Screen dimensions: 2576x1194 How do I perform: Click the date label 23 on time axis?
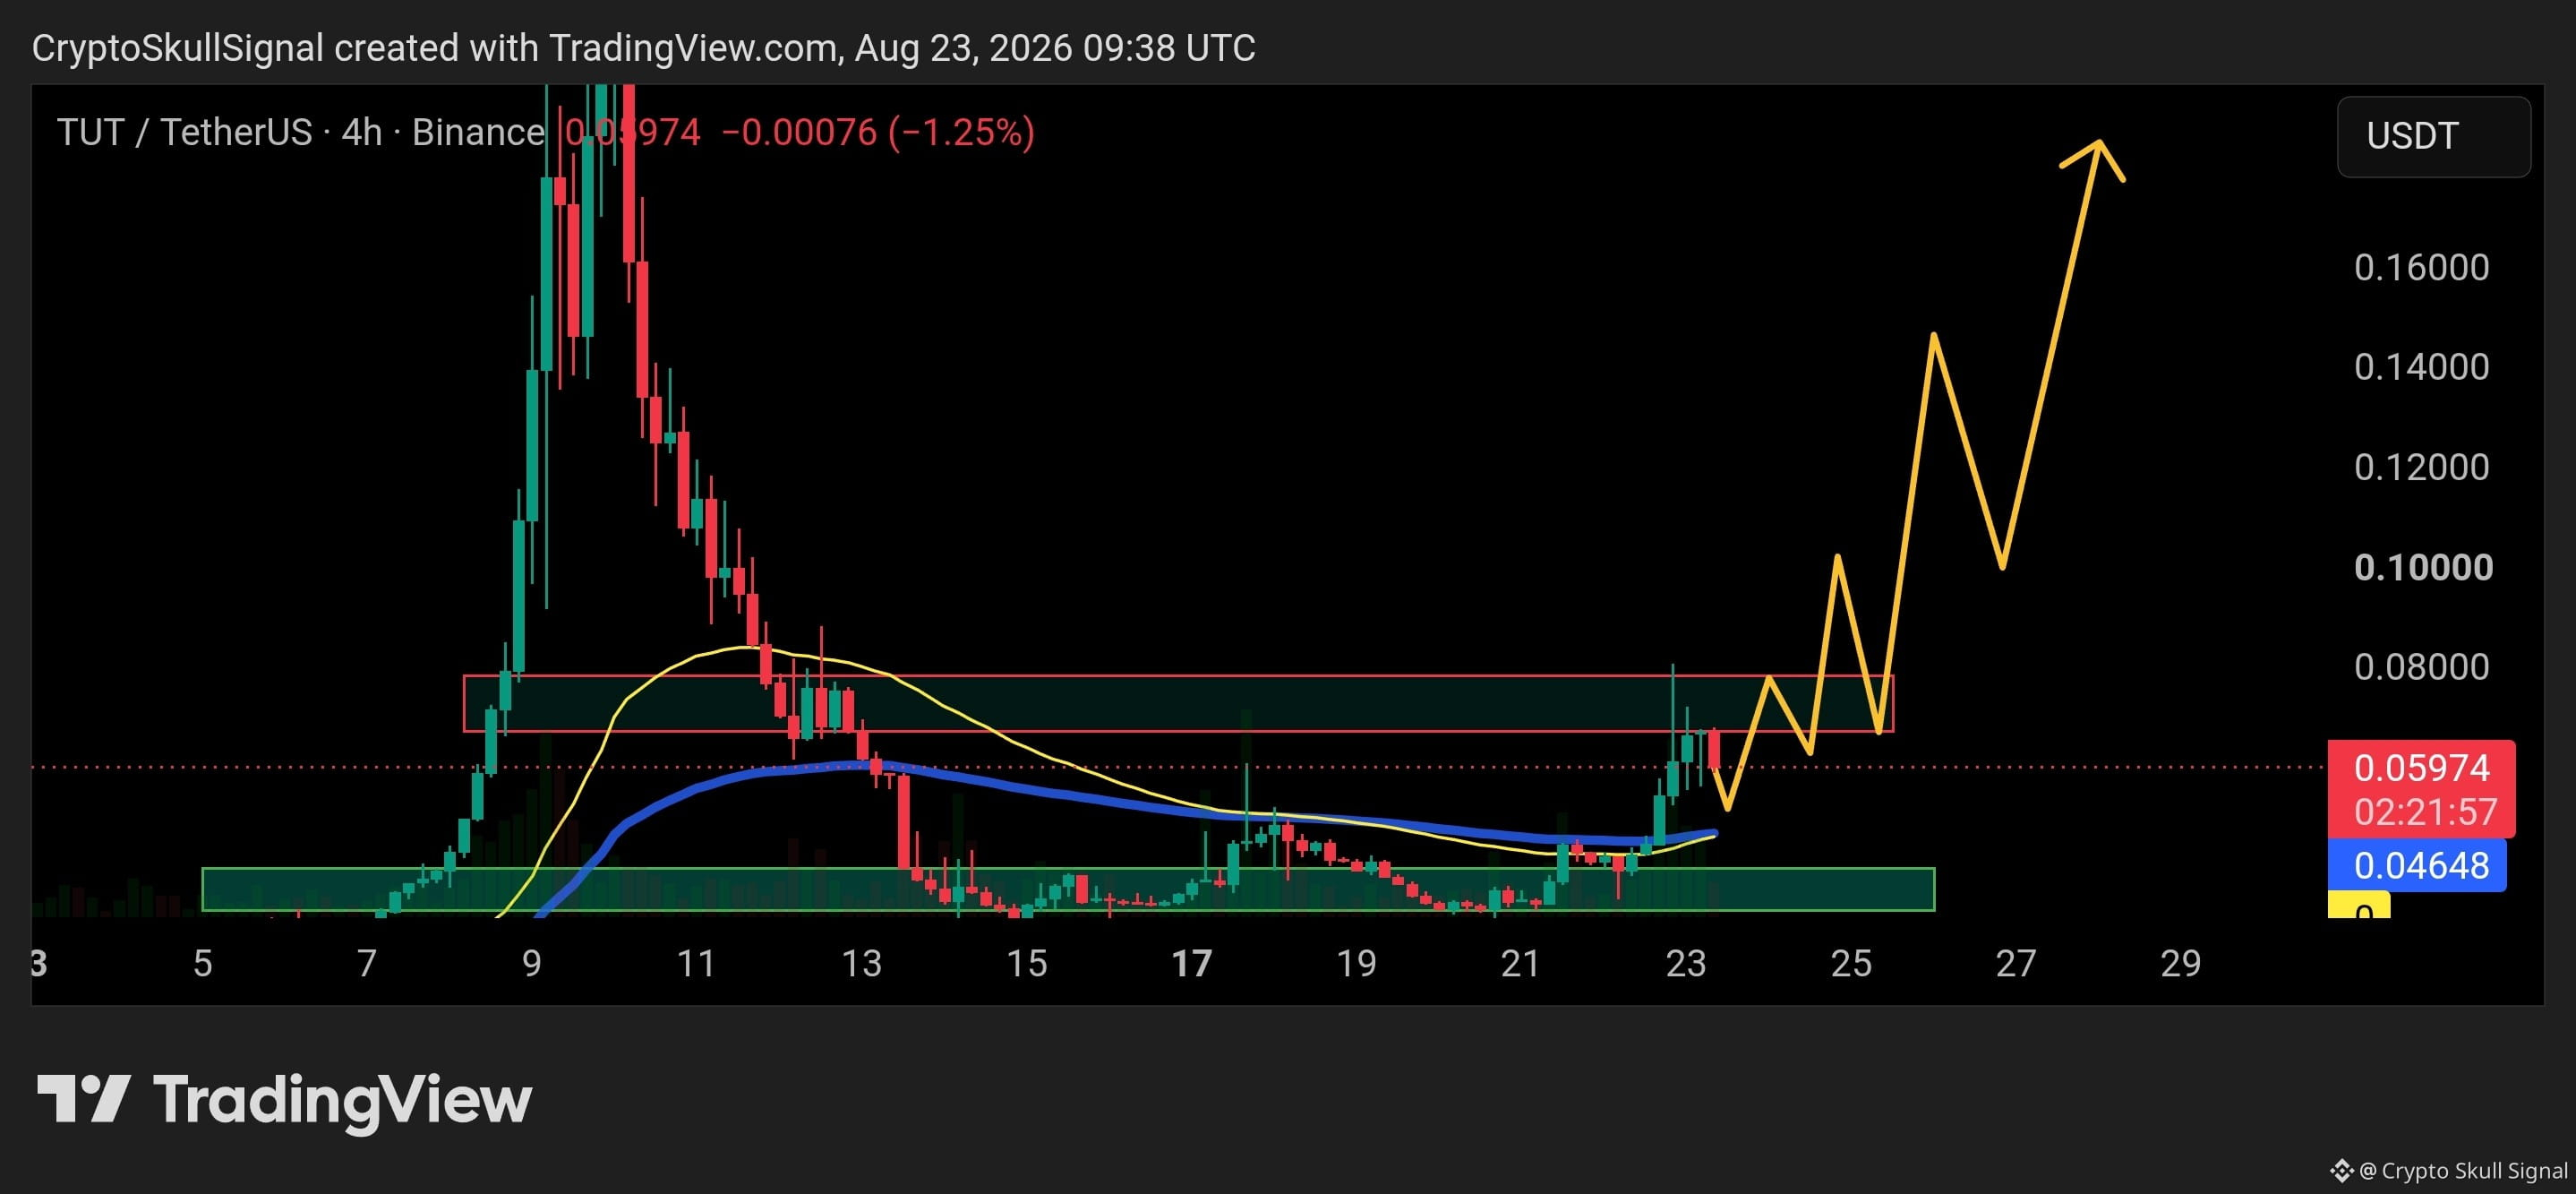tap(1685, 963)
